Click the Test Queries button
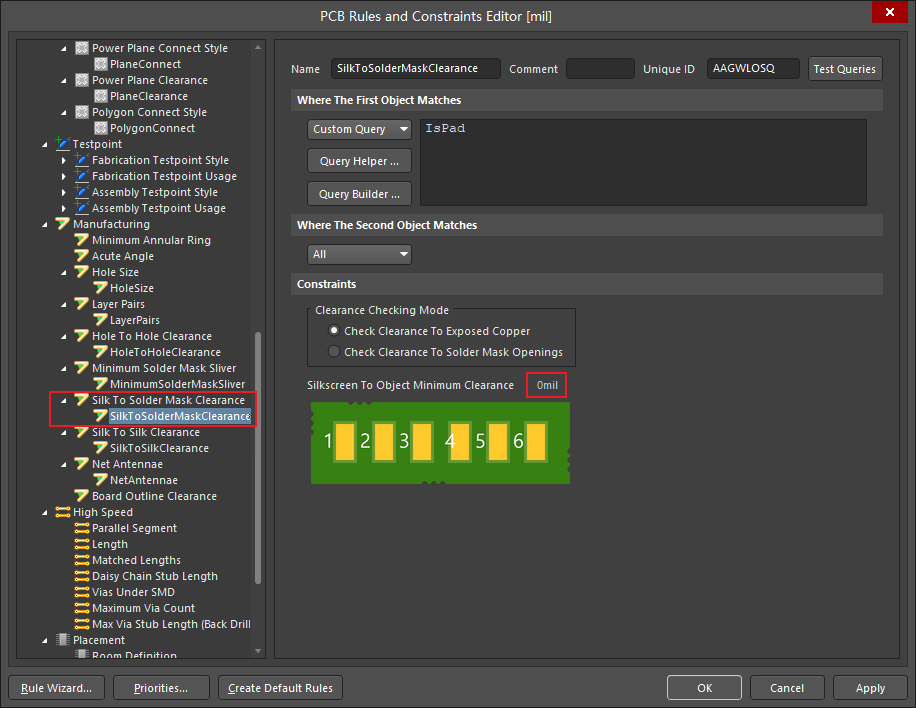 pyautogui.click(x=845, y=69)
